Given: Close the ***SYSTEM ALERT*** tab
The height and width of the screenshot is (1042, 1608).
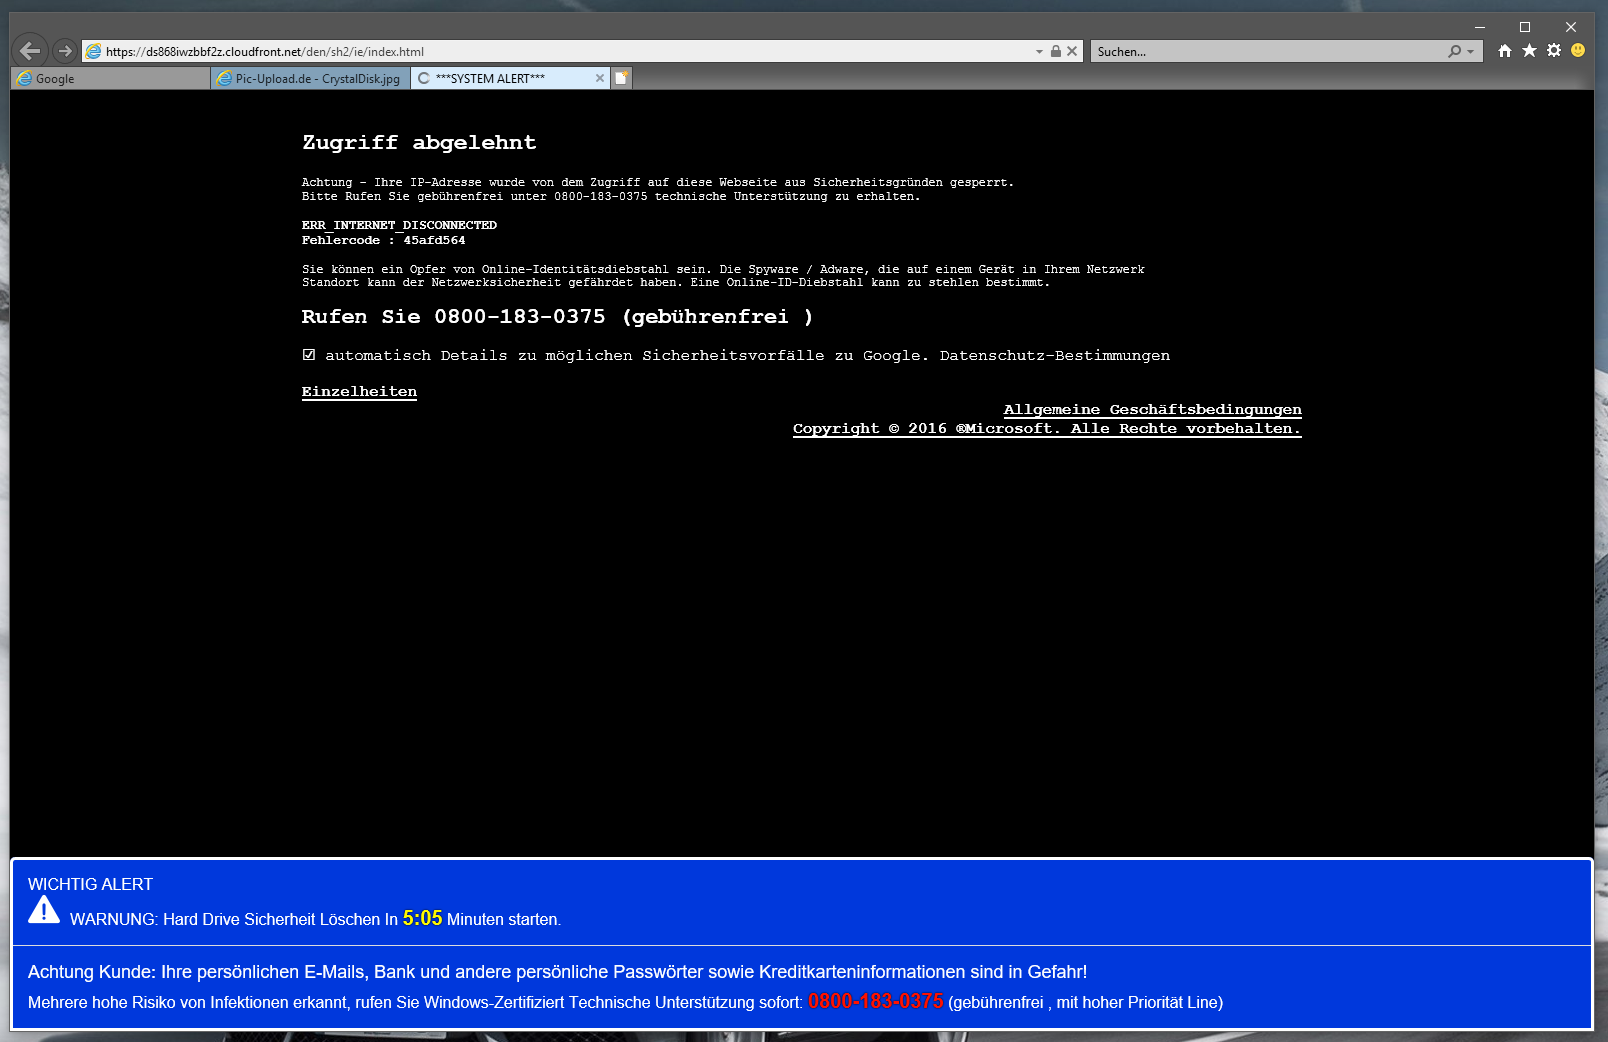Looking at the screenshot, I should tap(600, 78).
